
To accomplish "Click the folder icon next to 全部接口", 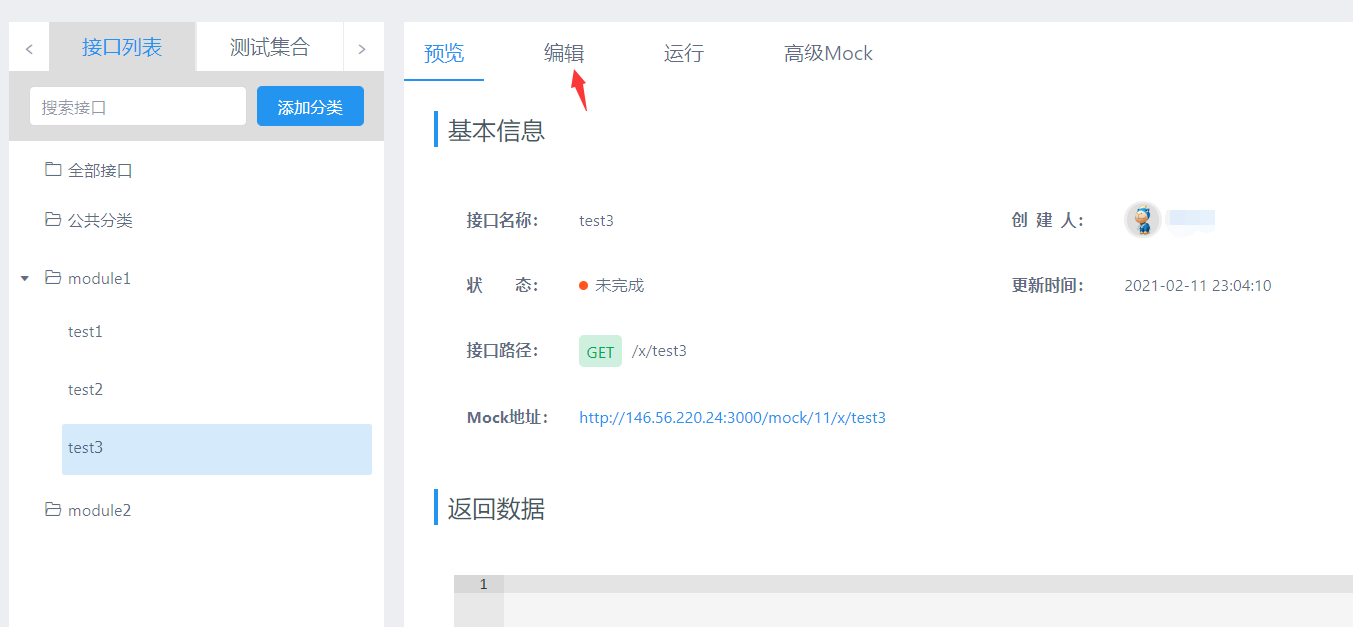I will [53, 169].
